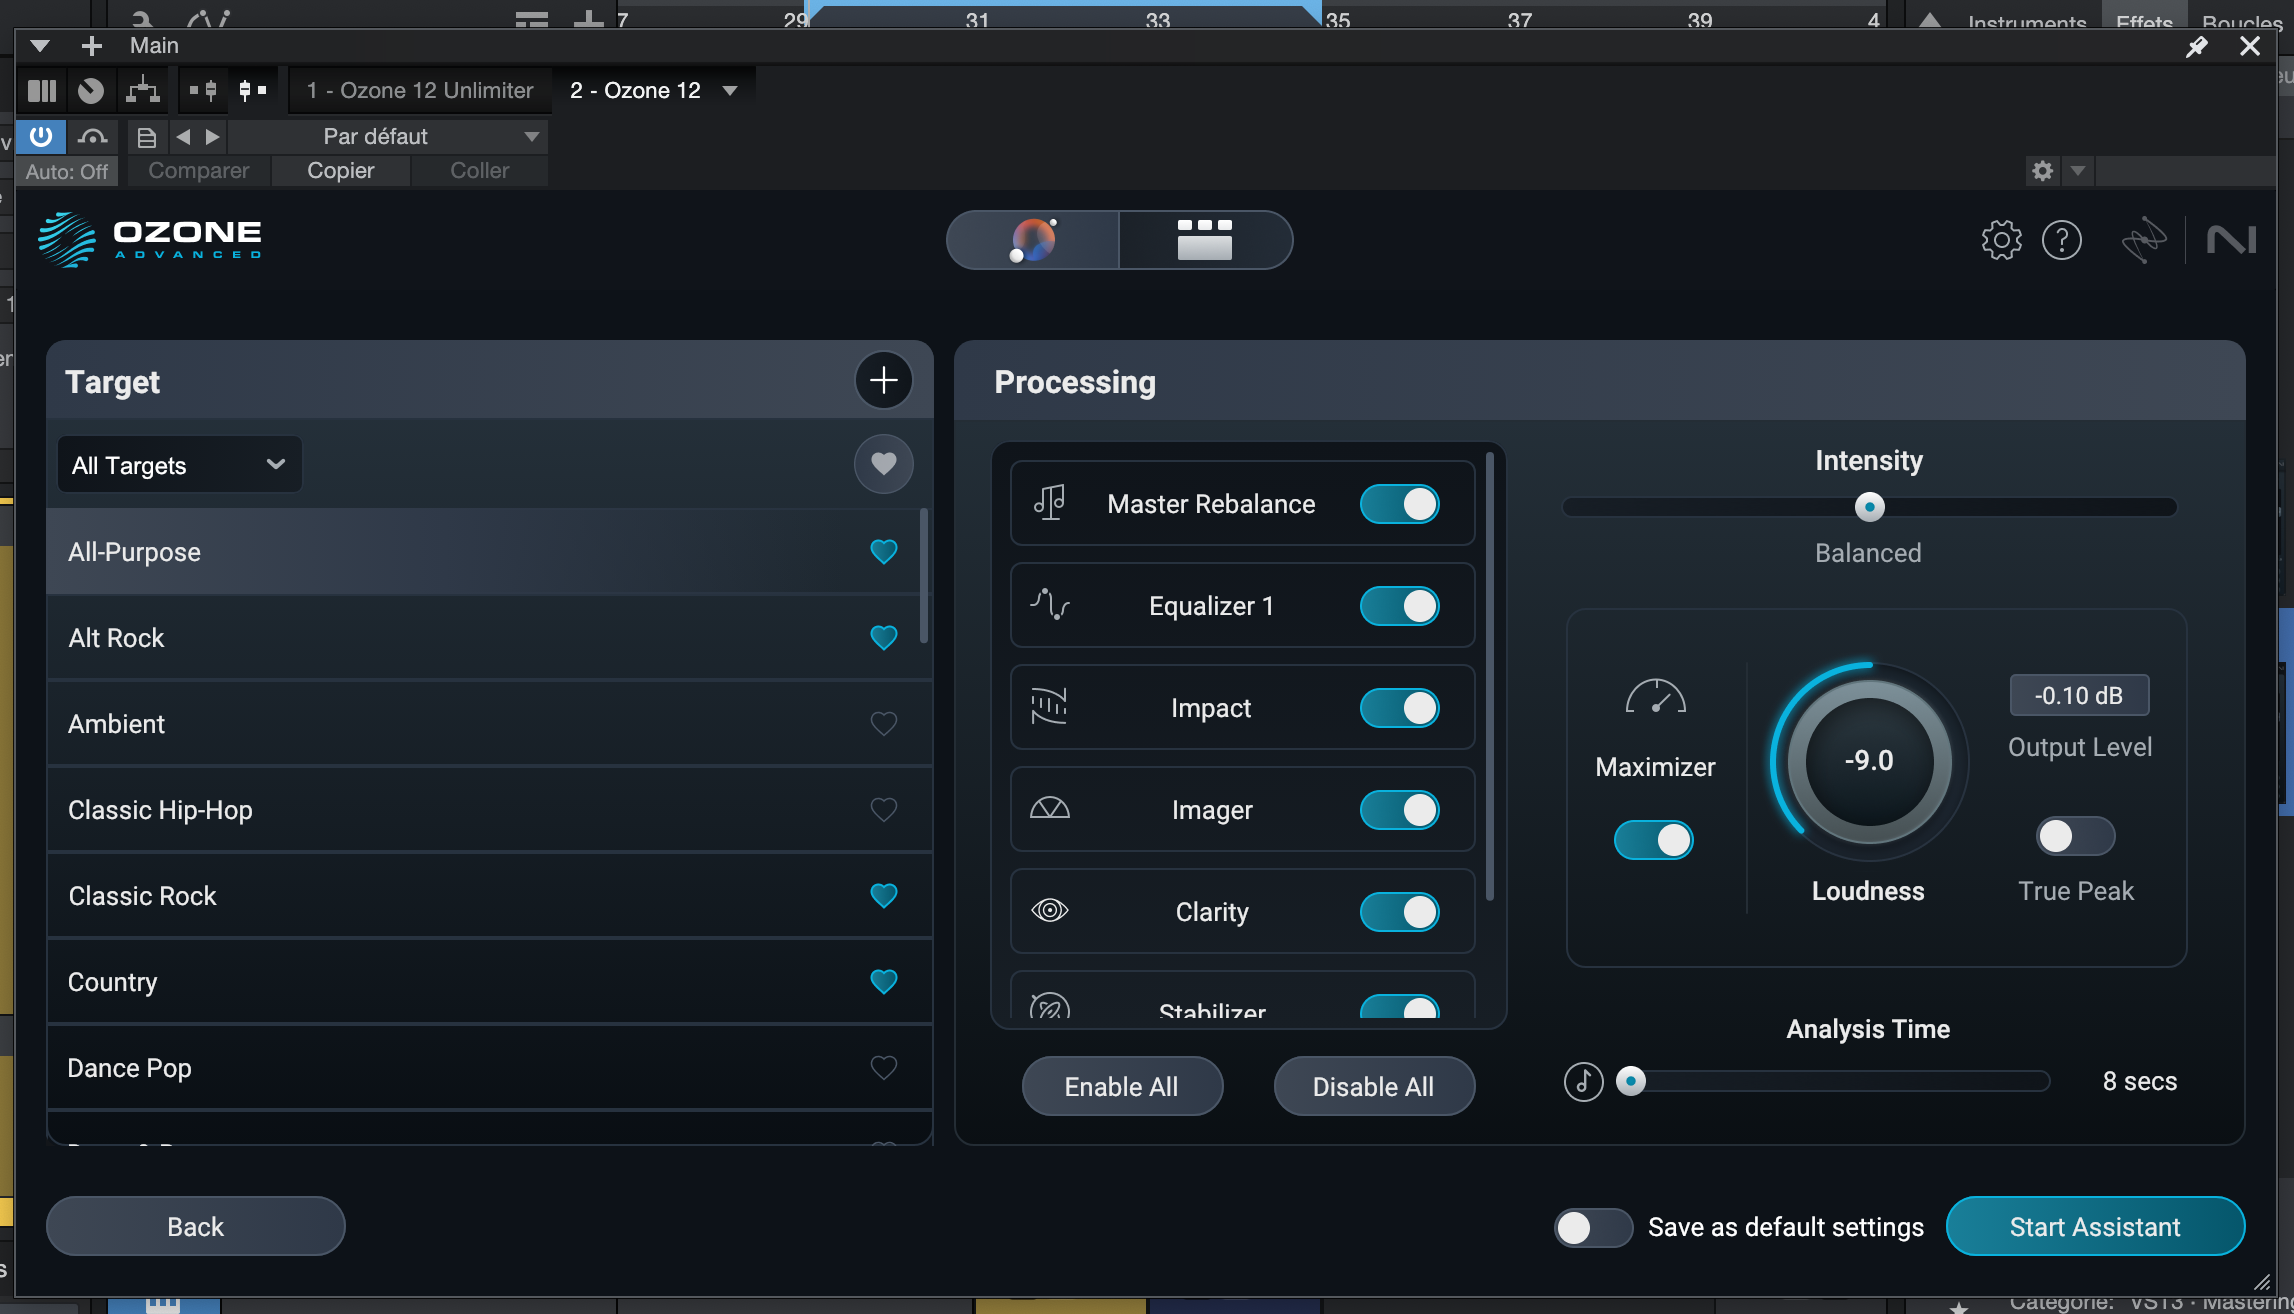The width and height of the screenshot is (2294, 1314).
Task: Favorite the Ambient target heart
Action: click(883, 723)
